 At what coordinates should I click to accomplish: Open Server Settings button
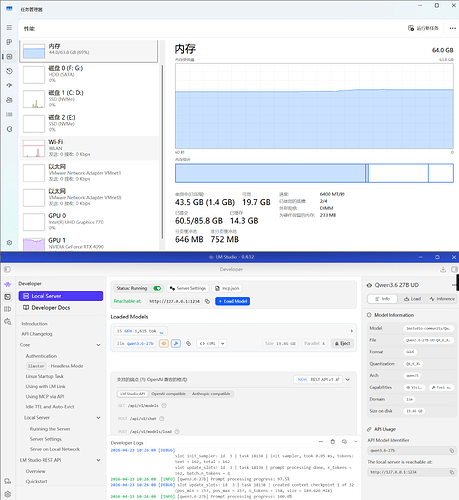(x=188, y=288)
